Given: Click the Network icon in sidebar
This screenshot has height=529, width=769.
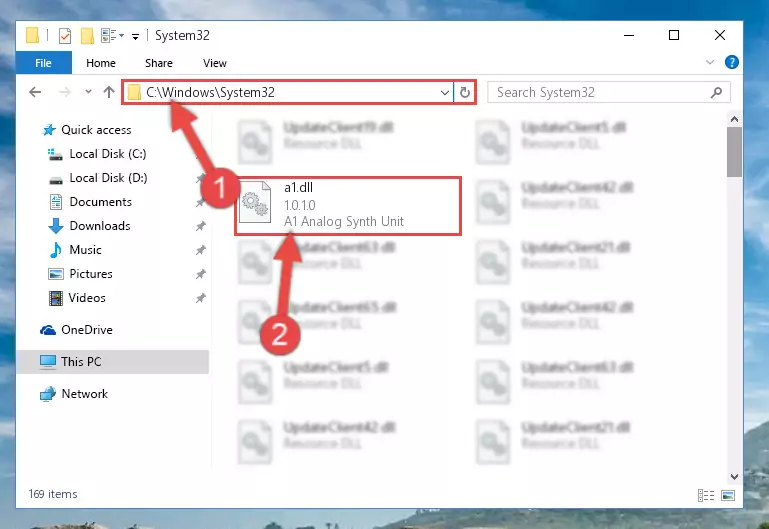Looking at the screenshot, I should point(48,394).
